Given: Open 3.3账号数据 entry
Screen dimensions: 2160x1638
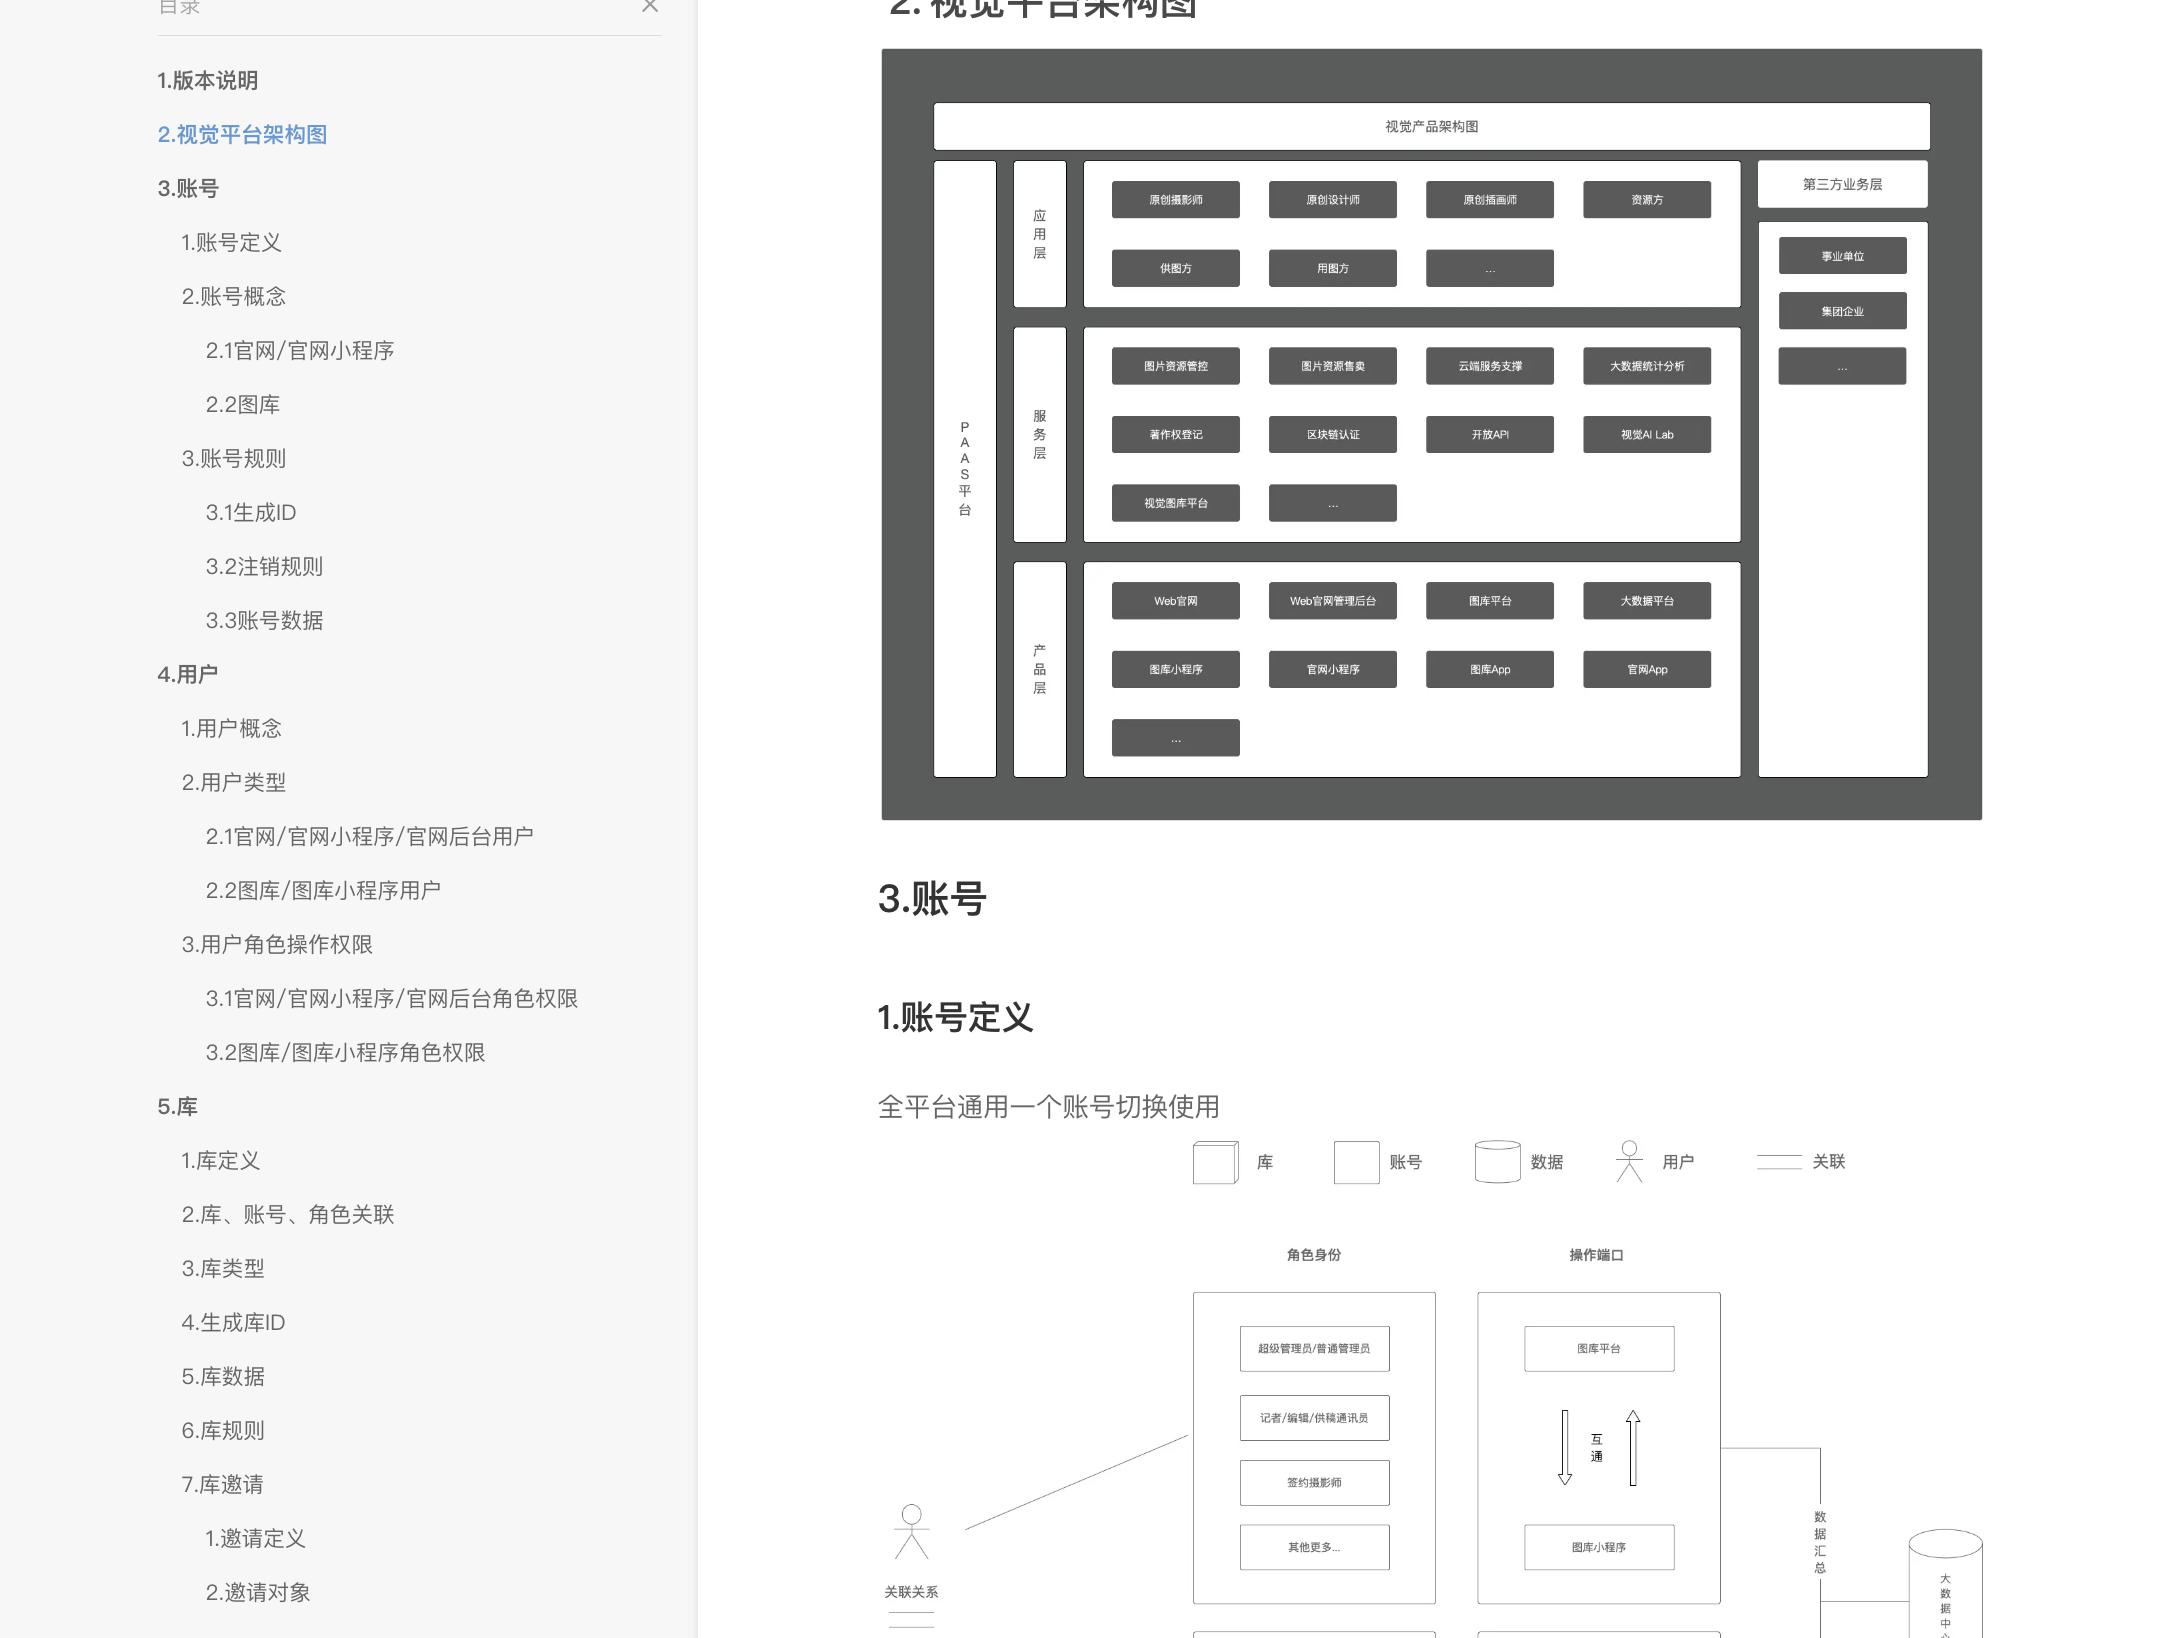Looking at the screenshot, I should (x=265, y=620).
